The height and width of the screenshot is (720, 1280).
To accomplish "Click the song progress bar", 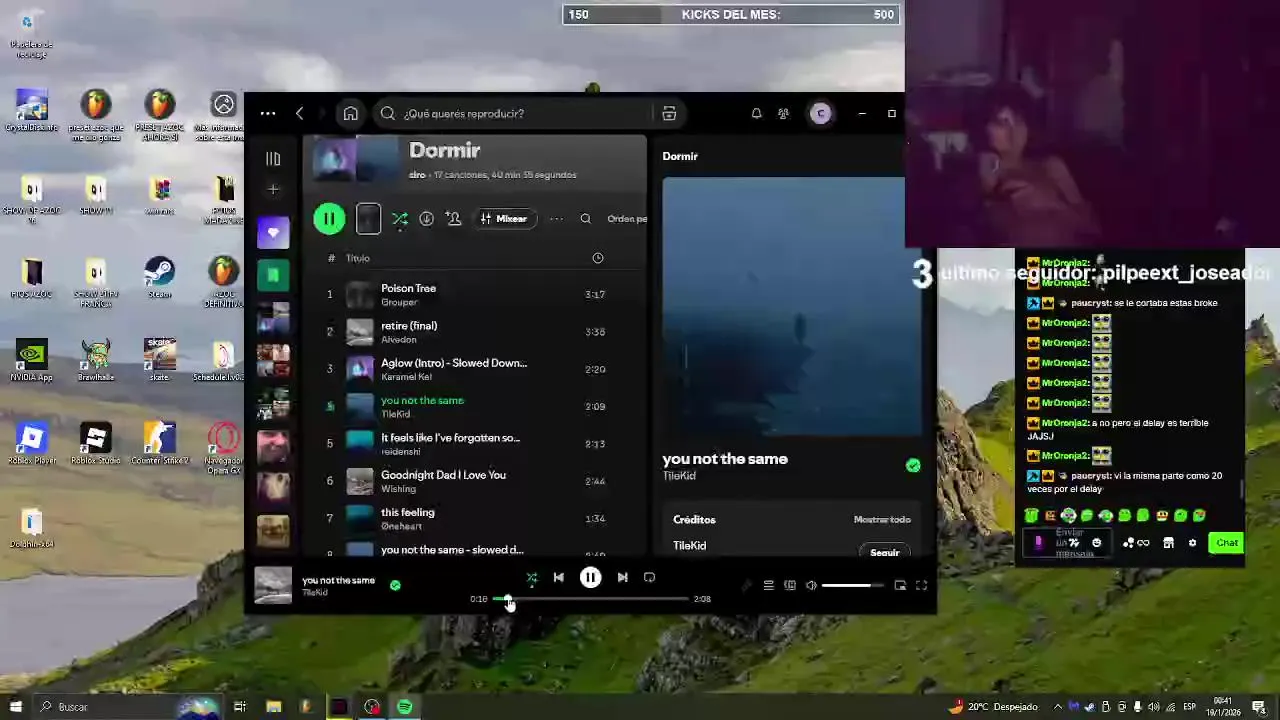I will 590,599.
